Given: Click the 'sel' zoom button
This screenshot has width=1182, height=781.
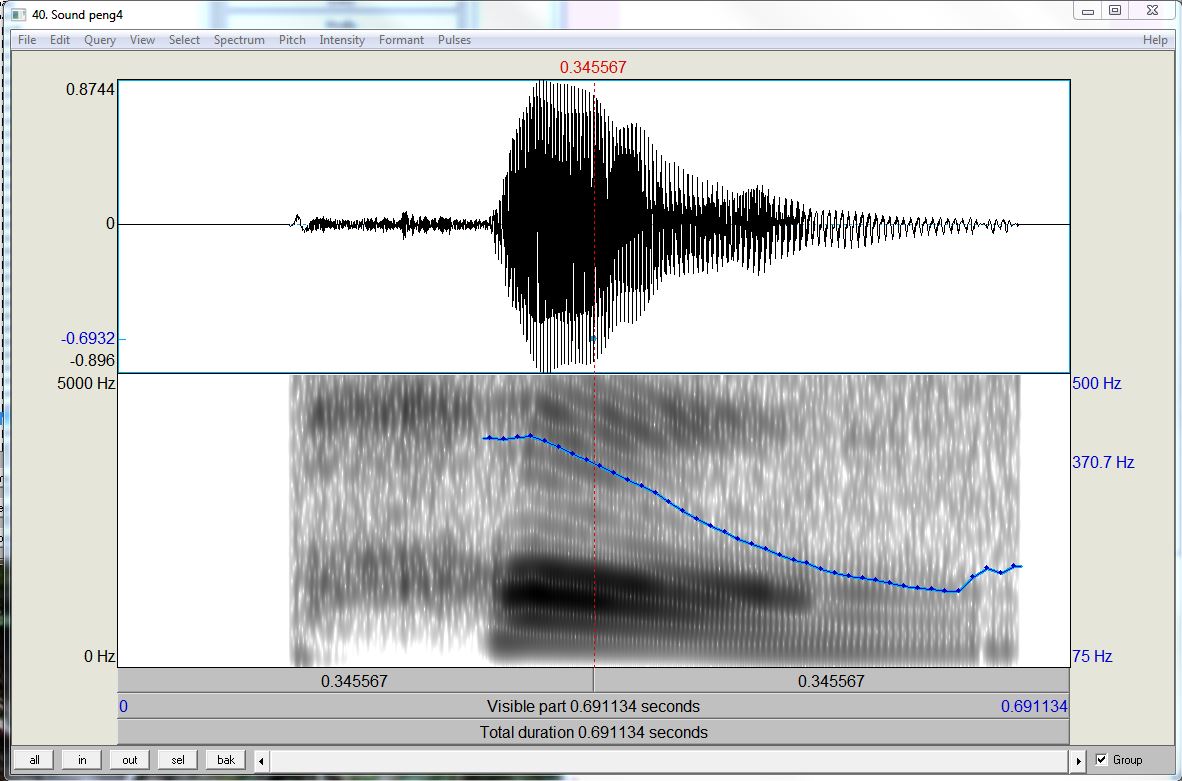Looking at the screenshot, I should pyautogui.click(x=178, y=760).
